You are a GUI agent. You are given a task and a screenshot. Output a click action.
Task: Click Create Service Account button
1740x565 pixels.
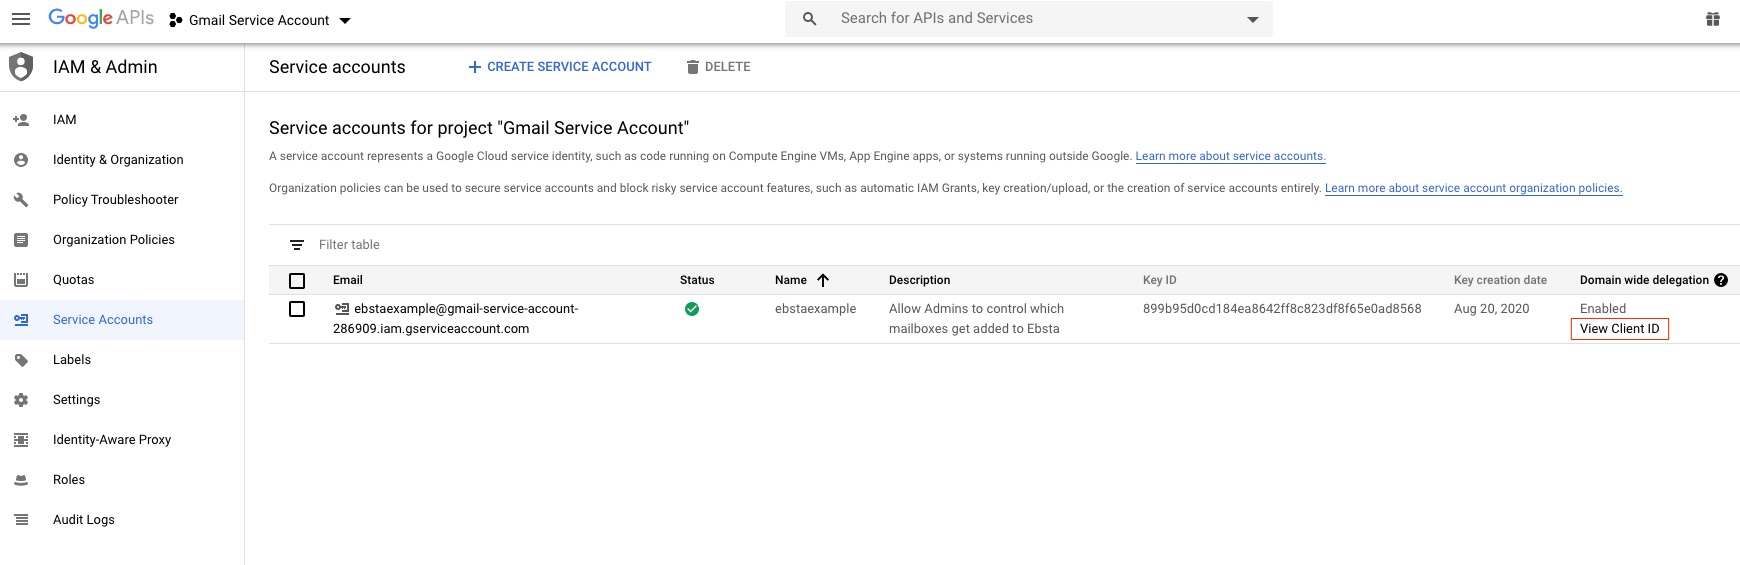coord(559,67)
